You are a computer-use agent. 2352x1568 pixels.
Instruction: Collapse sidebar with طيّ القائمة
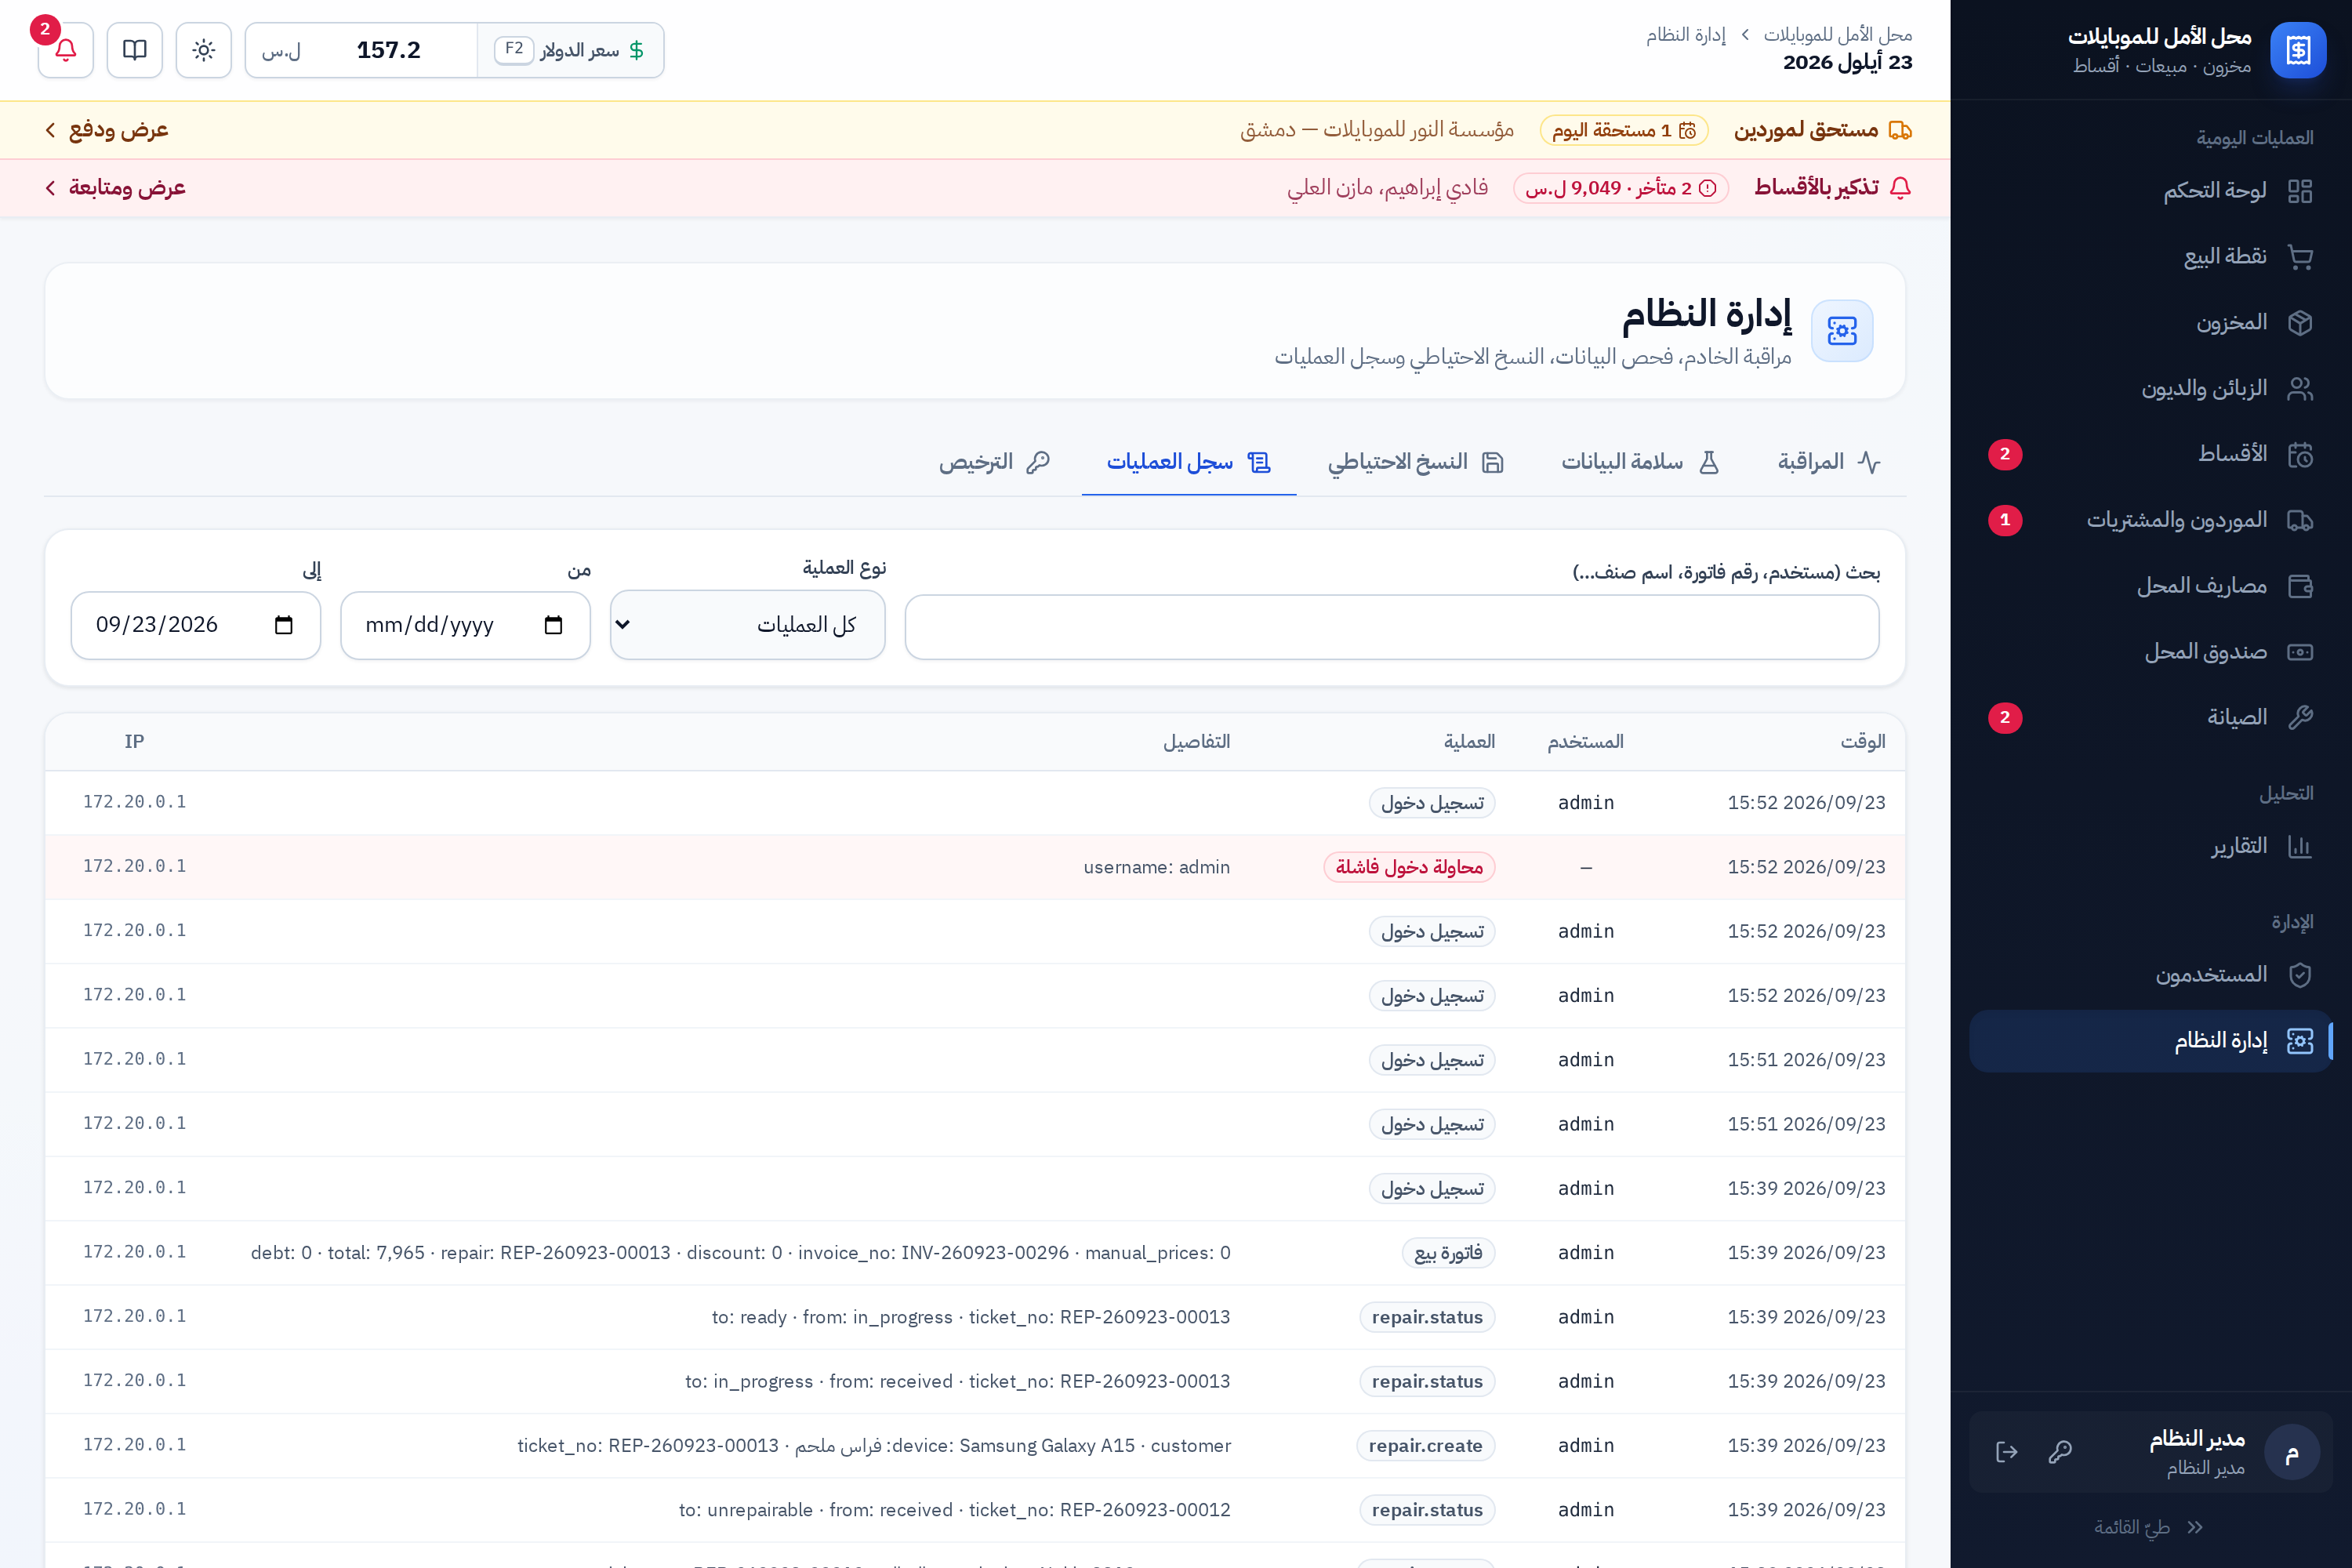click(2150, 1528)
